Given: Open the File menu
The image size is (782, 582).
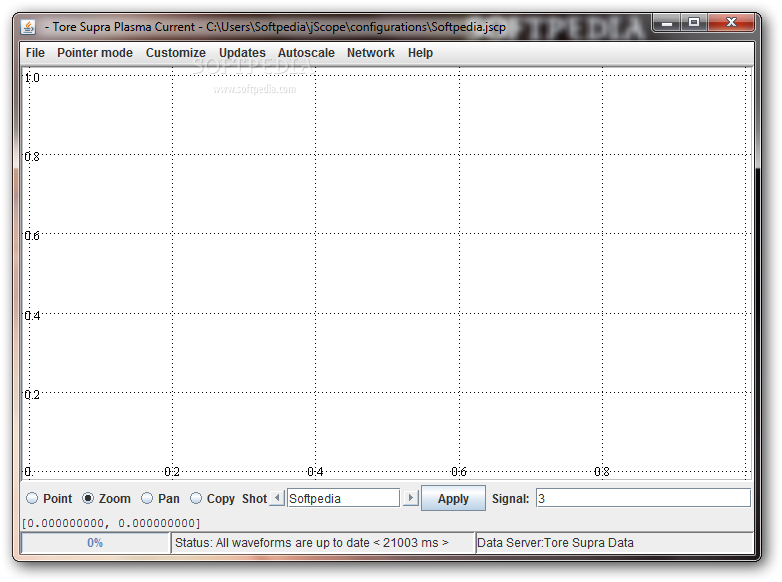Looking at the screenshot, I should point(35,53).
